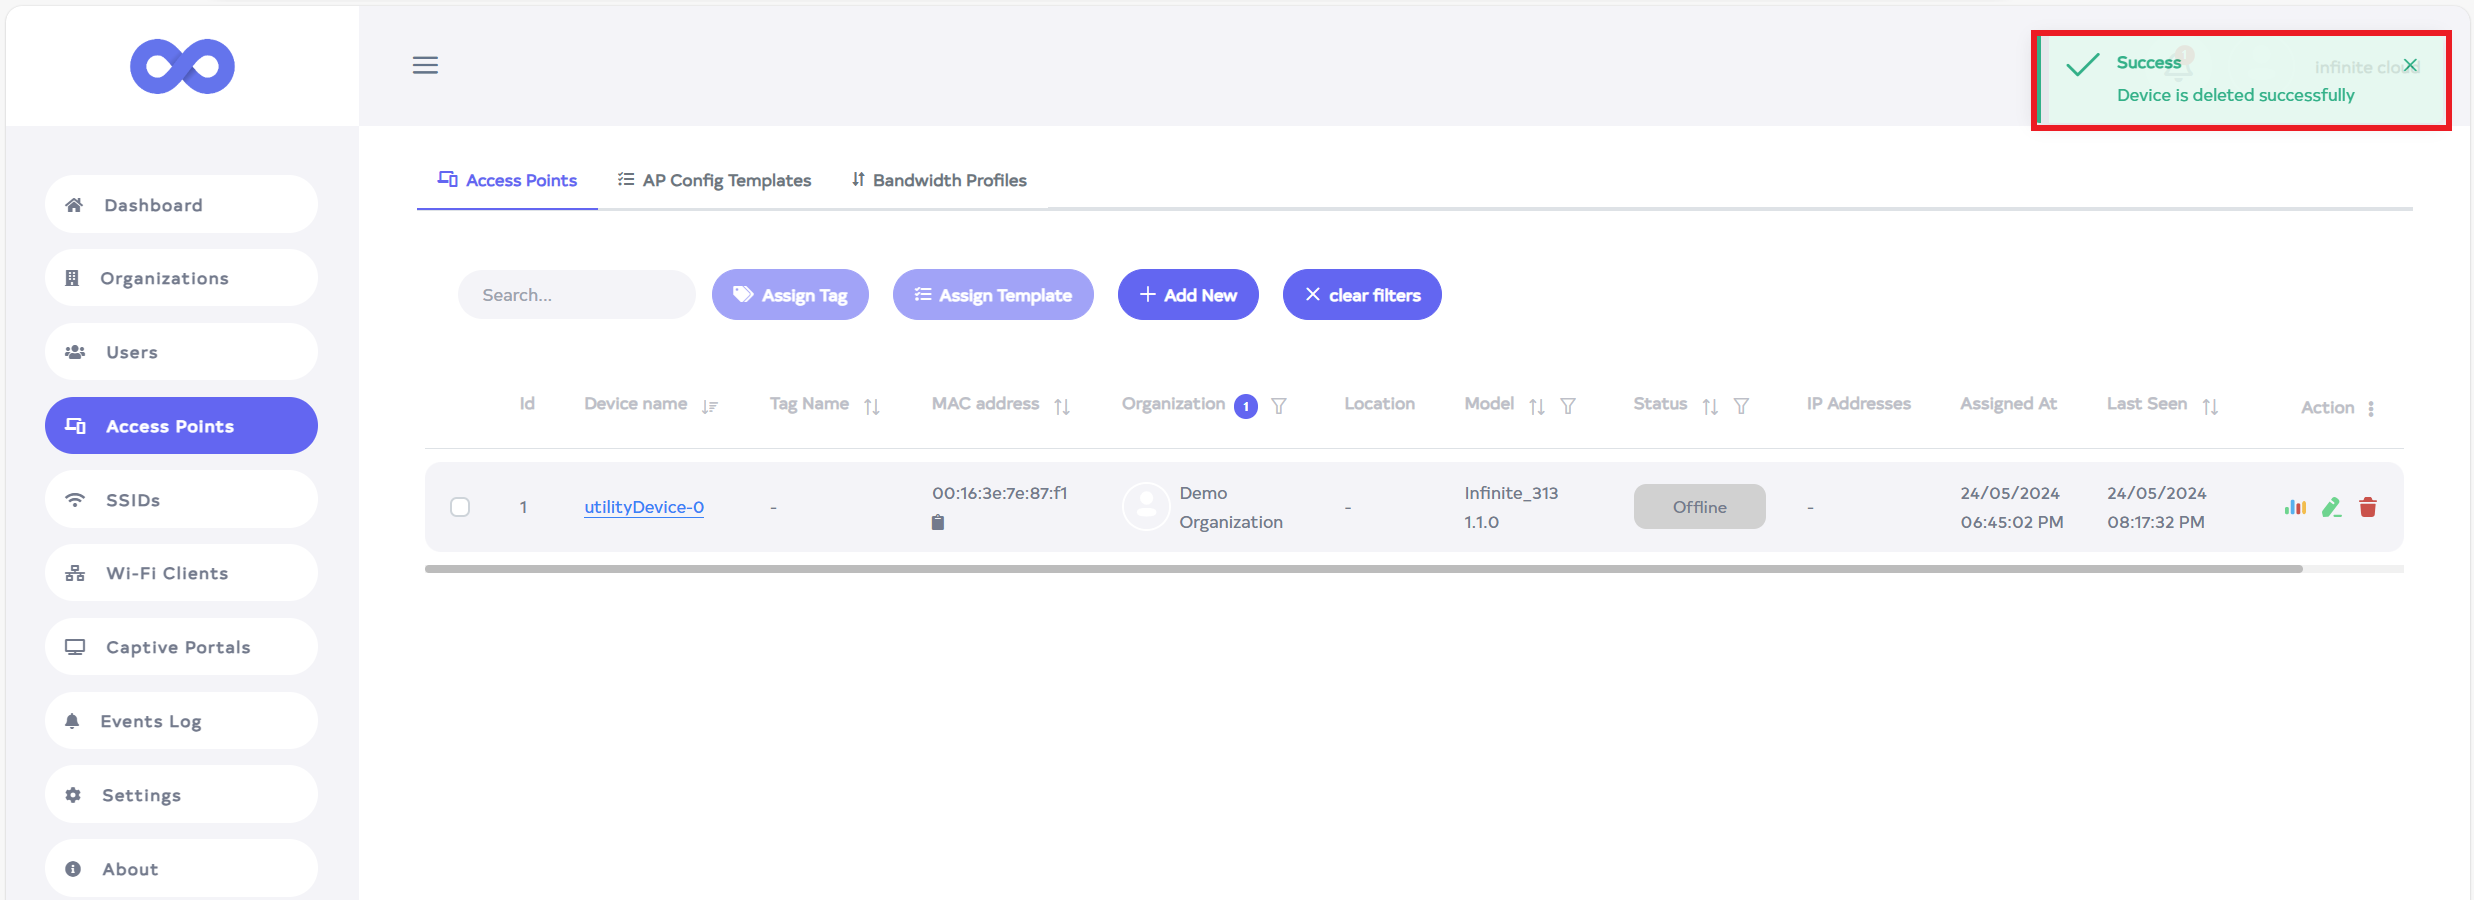Image resolution: width=2474 pixels, height=900 pixels.
Task: Click the Add New button
Action: tap(1187, 295)
